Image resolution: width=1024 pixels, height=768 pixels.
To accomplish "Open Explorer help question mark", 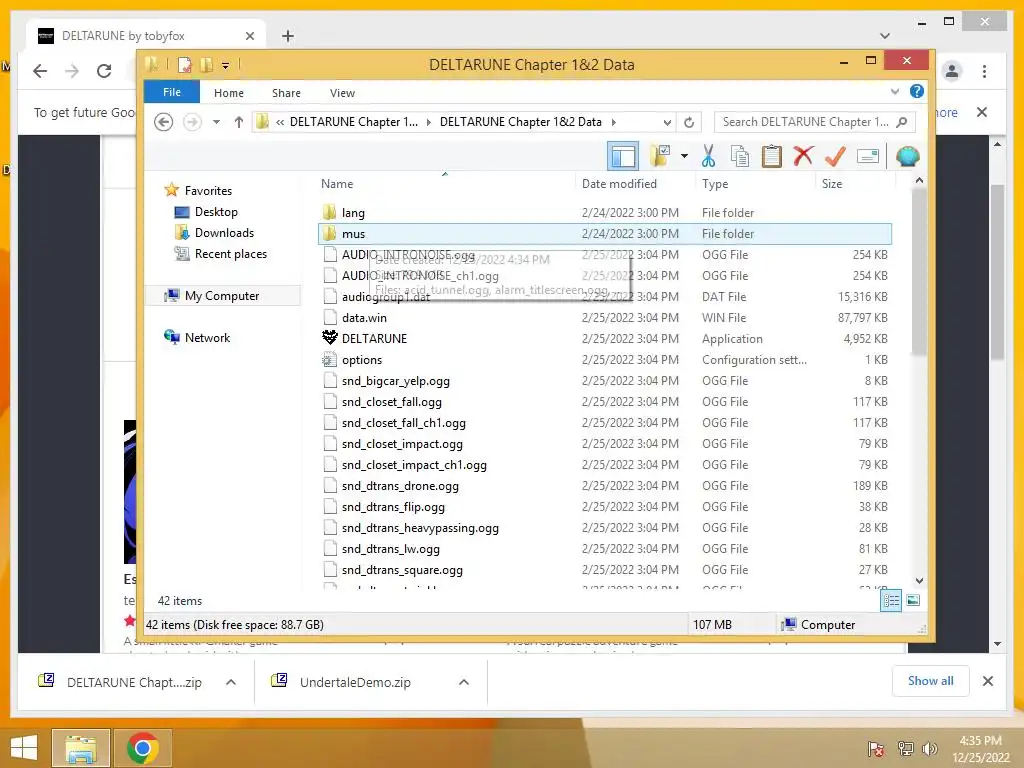I will 917,91.
